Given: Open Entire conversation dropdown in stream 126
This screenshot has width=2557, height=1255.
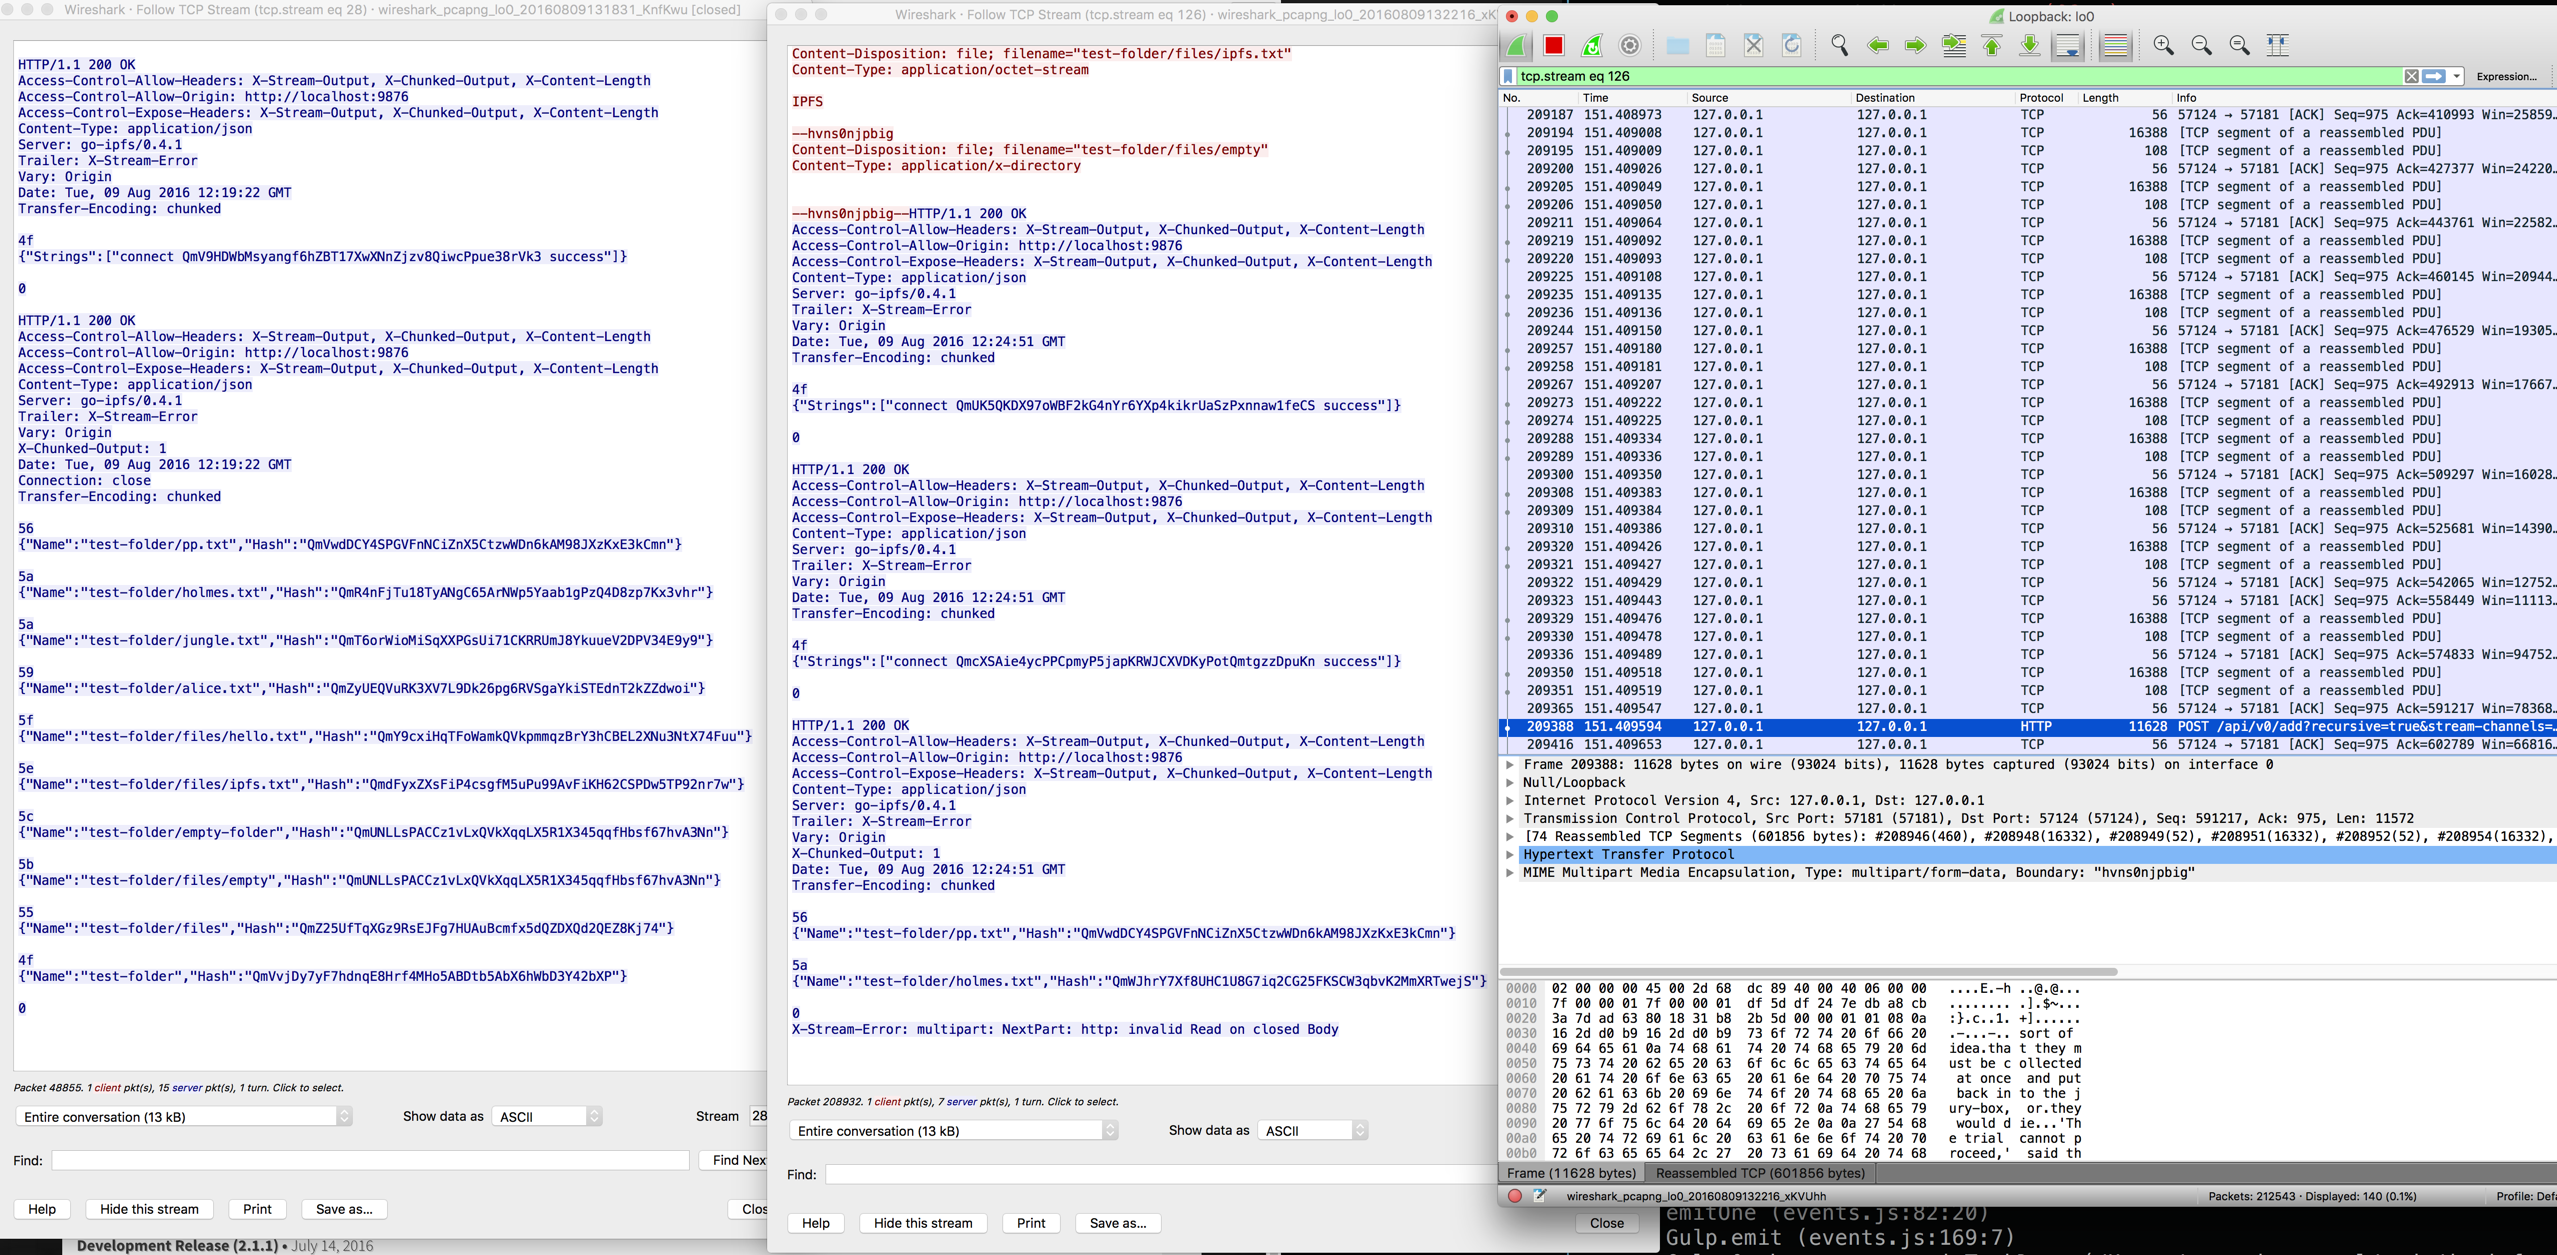Looking at the screenshot, I should point(953,1131).
